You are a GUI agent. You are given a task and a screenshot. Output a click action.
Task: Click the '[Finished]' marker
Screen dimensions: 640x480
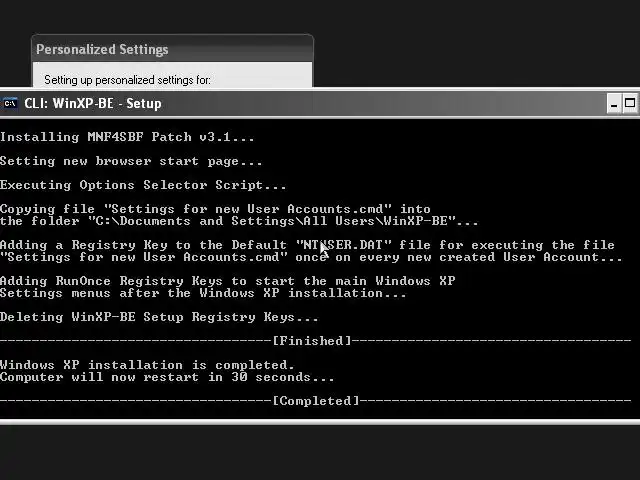pos(312,341)
